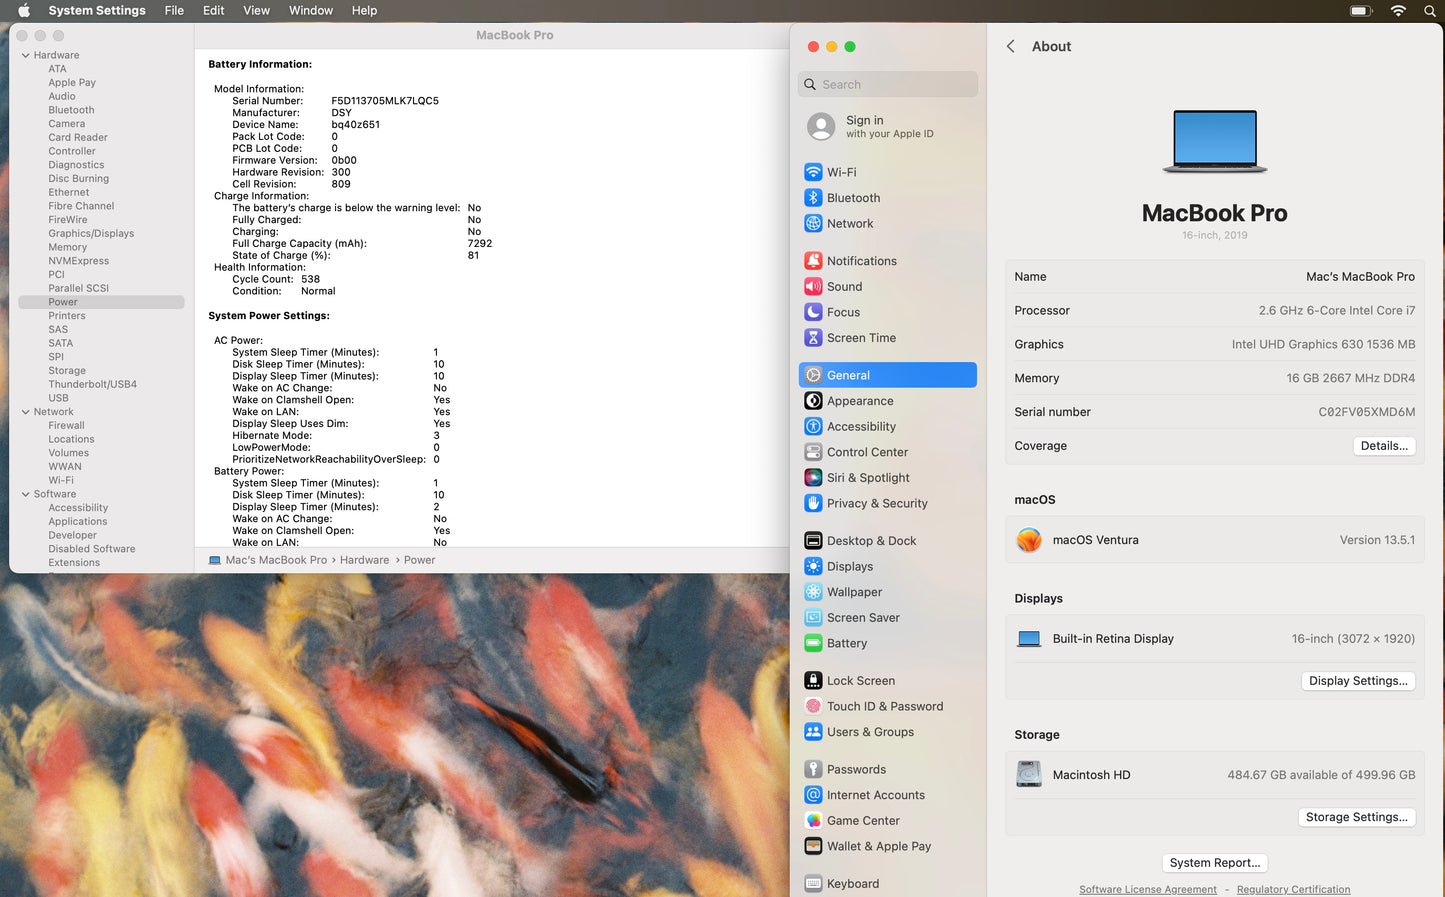Image resolution: width=1445 pixels, height=897 pixels.
Task: Go back using the About back chevron
Action: 1010,46
